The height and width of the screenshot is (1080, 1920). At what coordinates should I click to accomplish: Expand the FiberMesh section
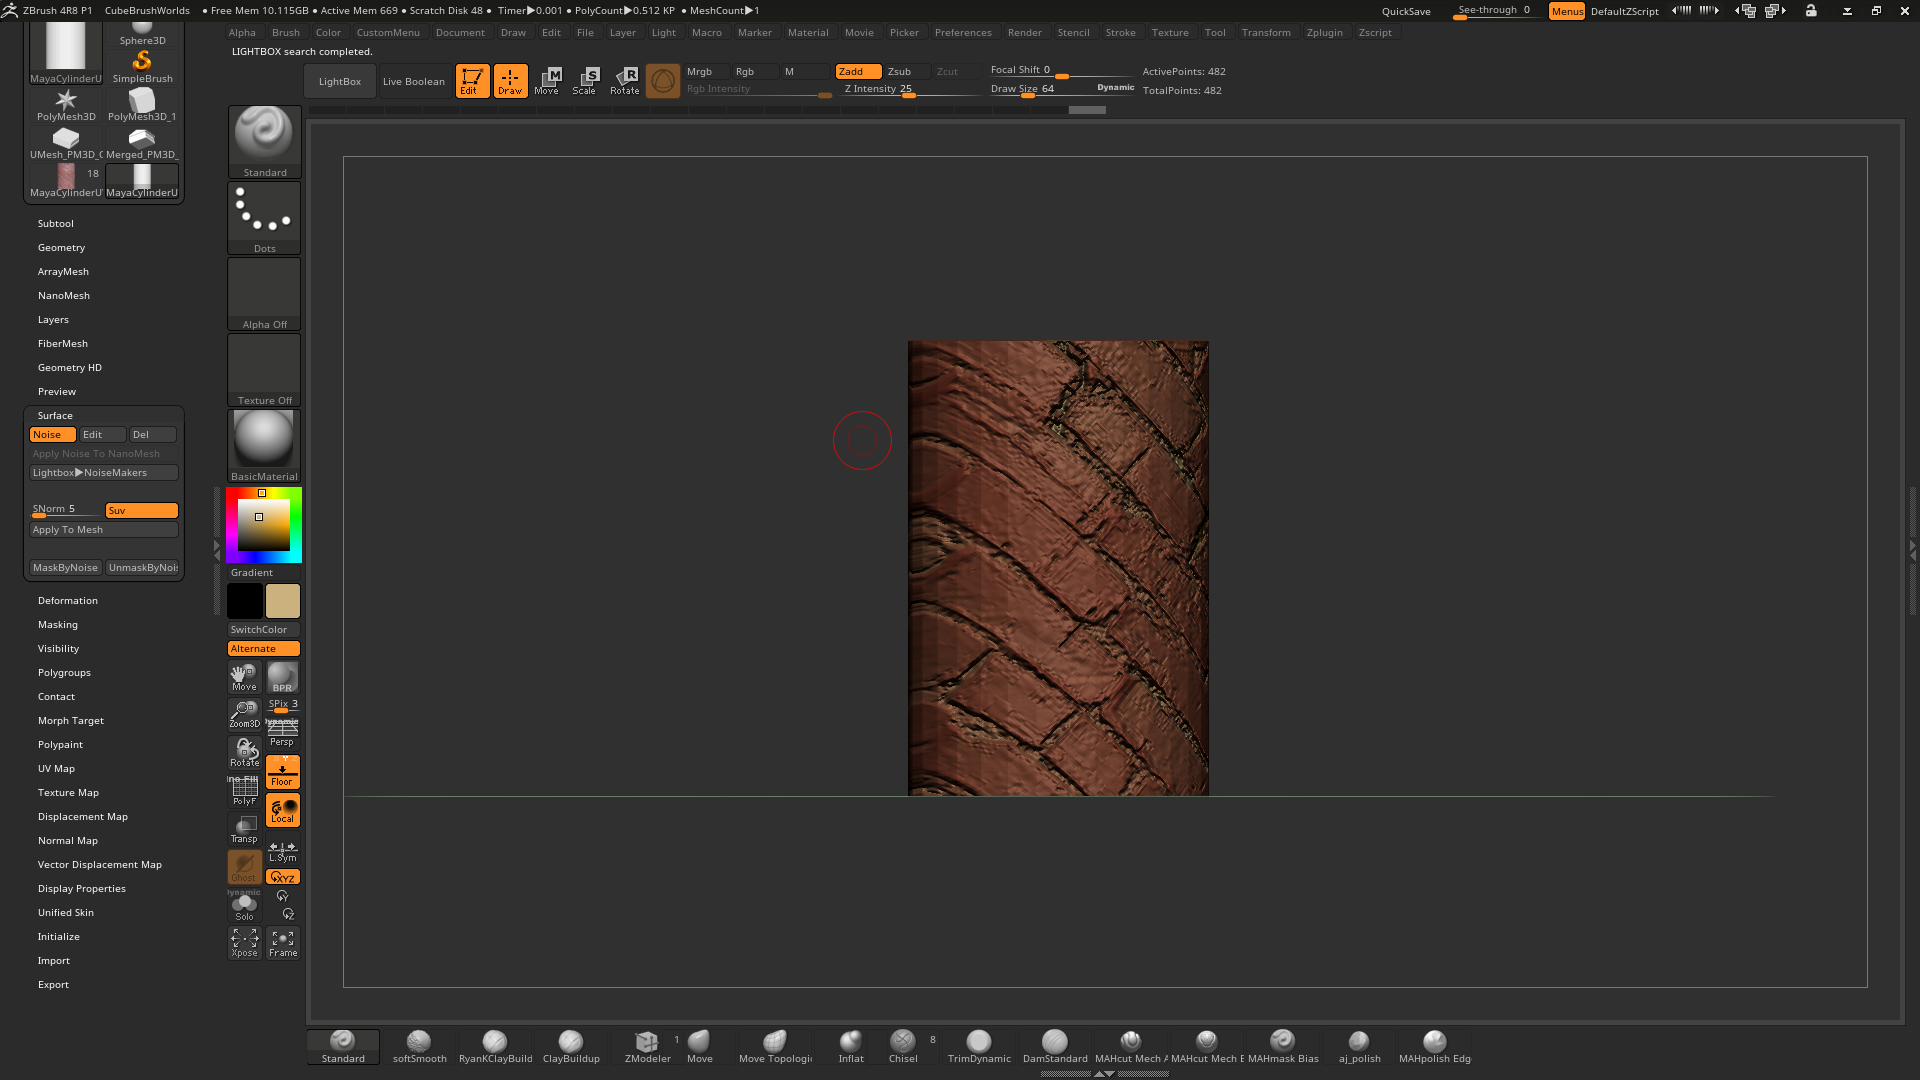(63, 344)
